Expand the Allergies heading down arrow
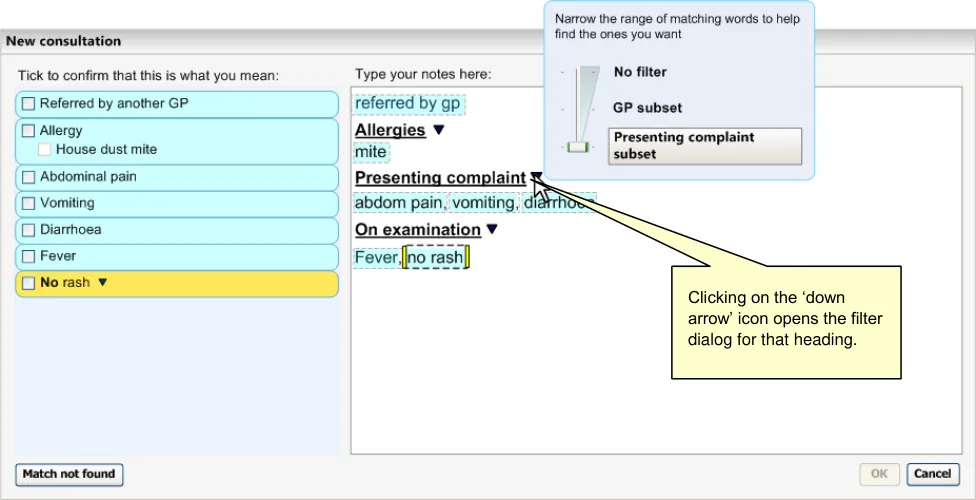Screen dimensions: 976x500 point(438,130)
